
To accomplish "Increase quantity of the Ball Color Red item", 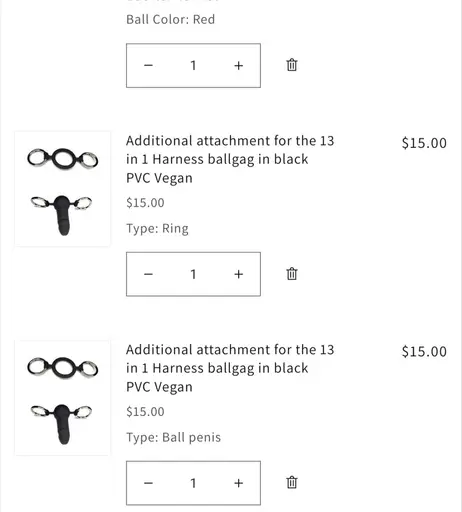I will [x=238, y=65].
